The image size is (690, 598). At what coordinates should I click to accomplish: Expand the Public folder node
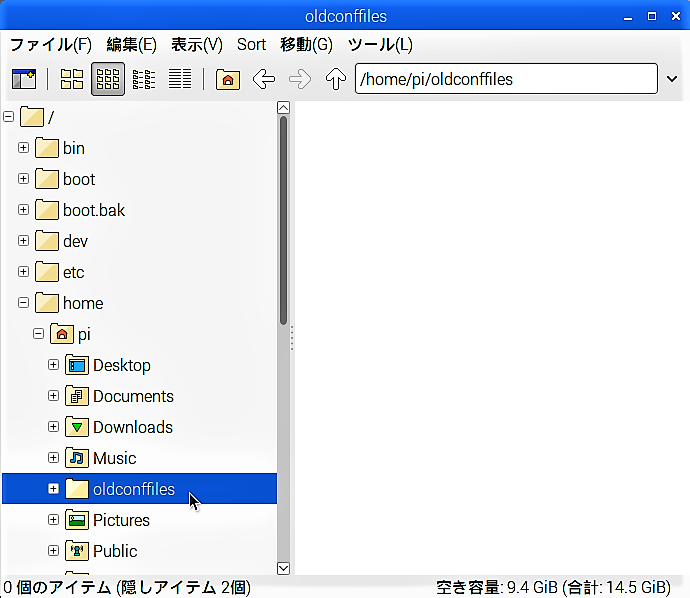click(53, 551)
